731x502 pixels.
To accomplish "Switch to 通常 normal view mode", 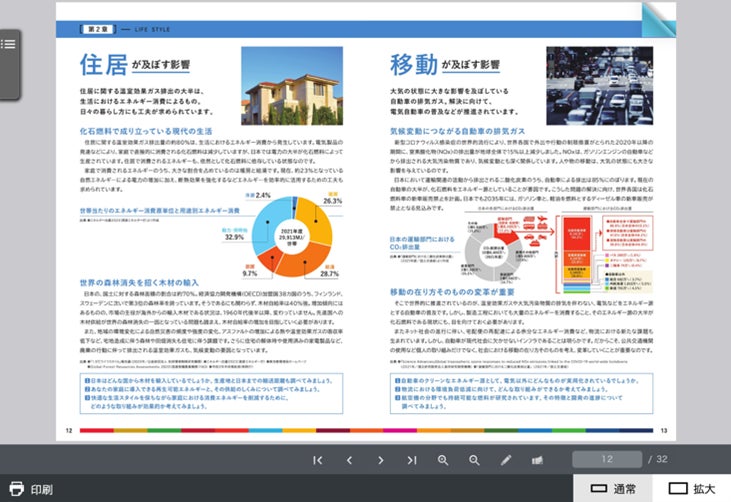I will pos(613,488).
